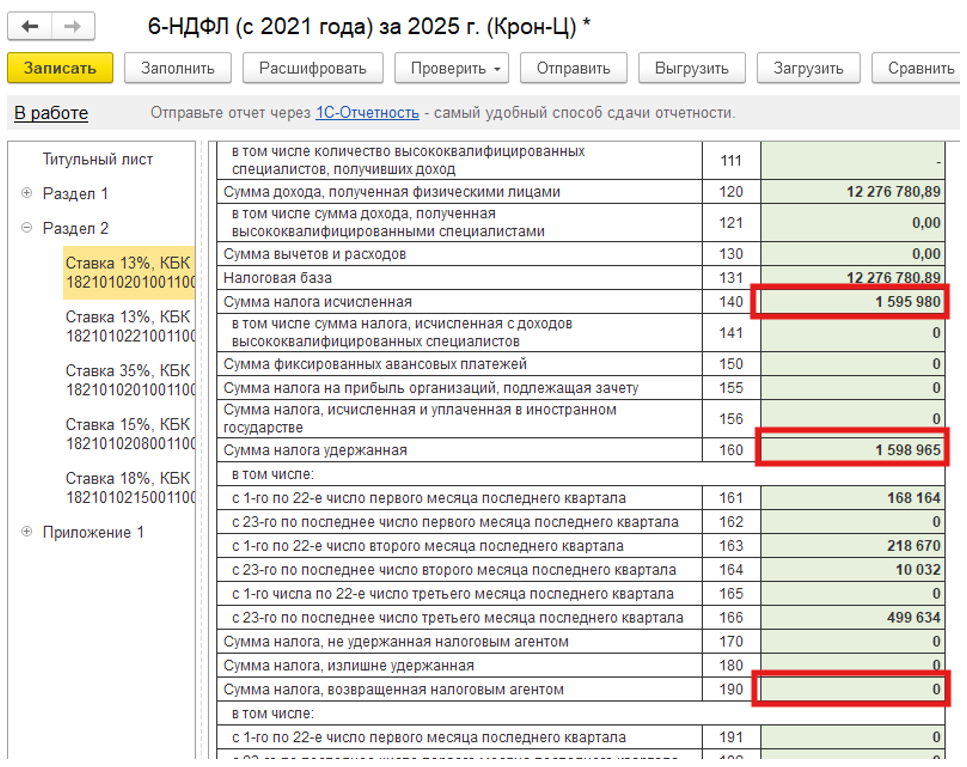The width and height of the screenshot is (967, 767).
Task: Select the Сумма налога удержанная value cell
Action: 850,451
